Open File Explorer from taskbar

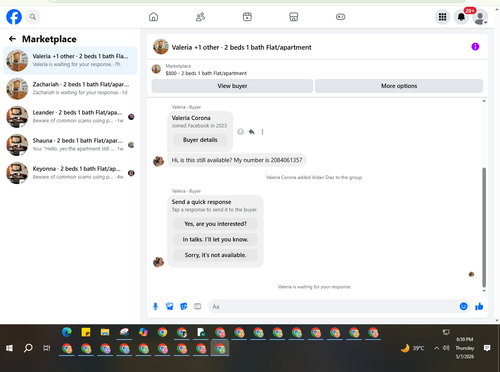point(105,332)
